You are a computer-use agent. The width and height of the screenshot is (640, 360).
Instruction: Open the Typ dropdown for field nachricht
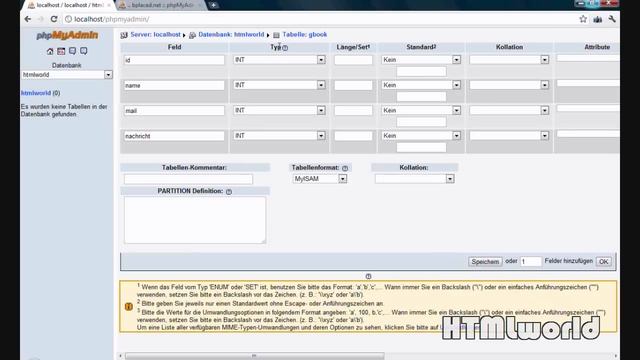click(279, 136)
